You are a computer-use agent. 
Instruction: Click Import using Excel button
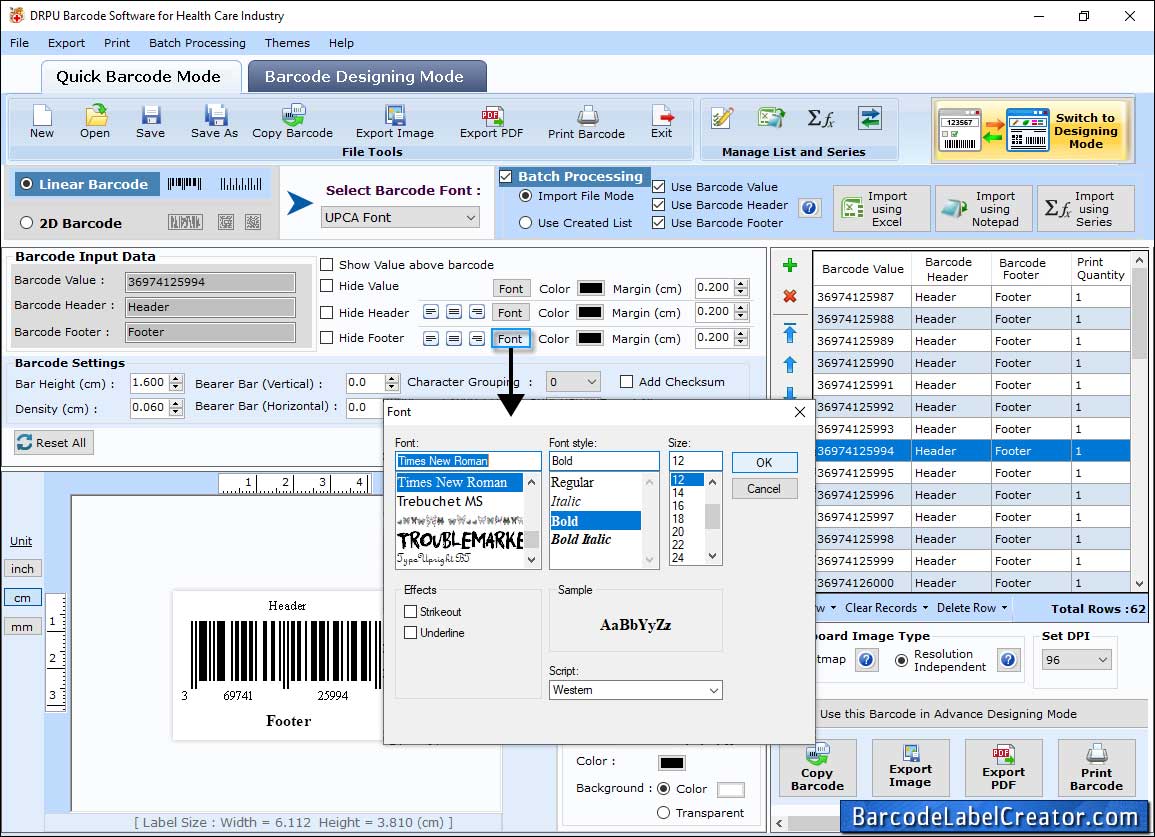881,209
